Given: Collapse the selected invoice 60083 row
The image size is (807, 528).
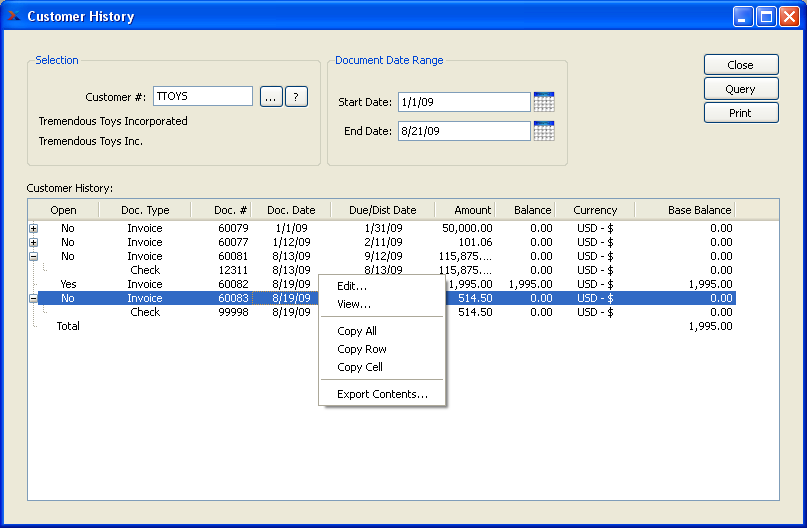Looking at the screenshot, I should tap(33, 298).
